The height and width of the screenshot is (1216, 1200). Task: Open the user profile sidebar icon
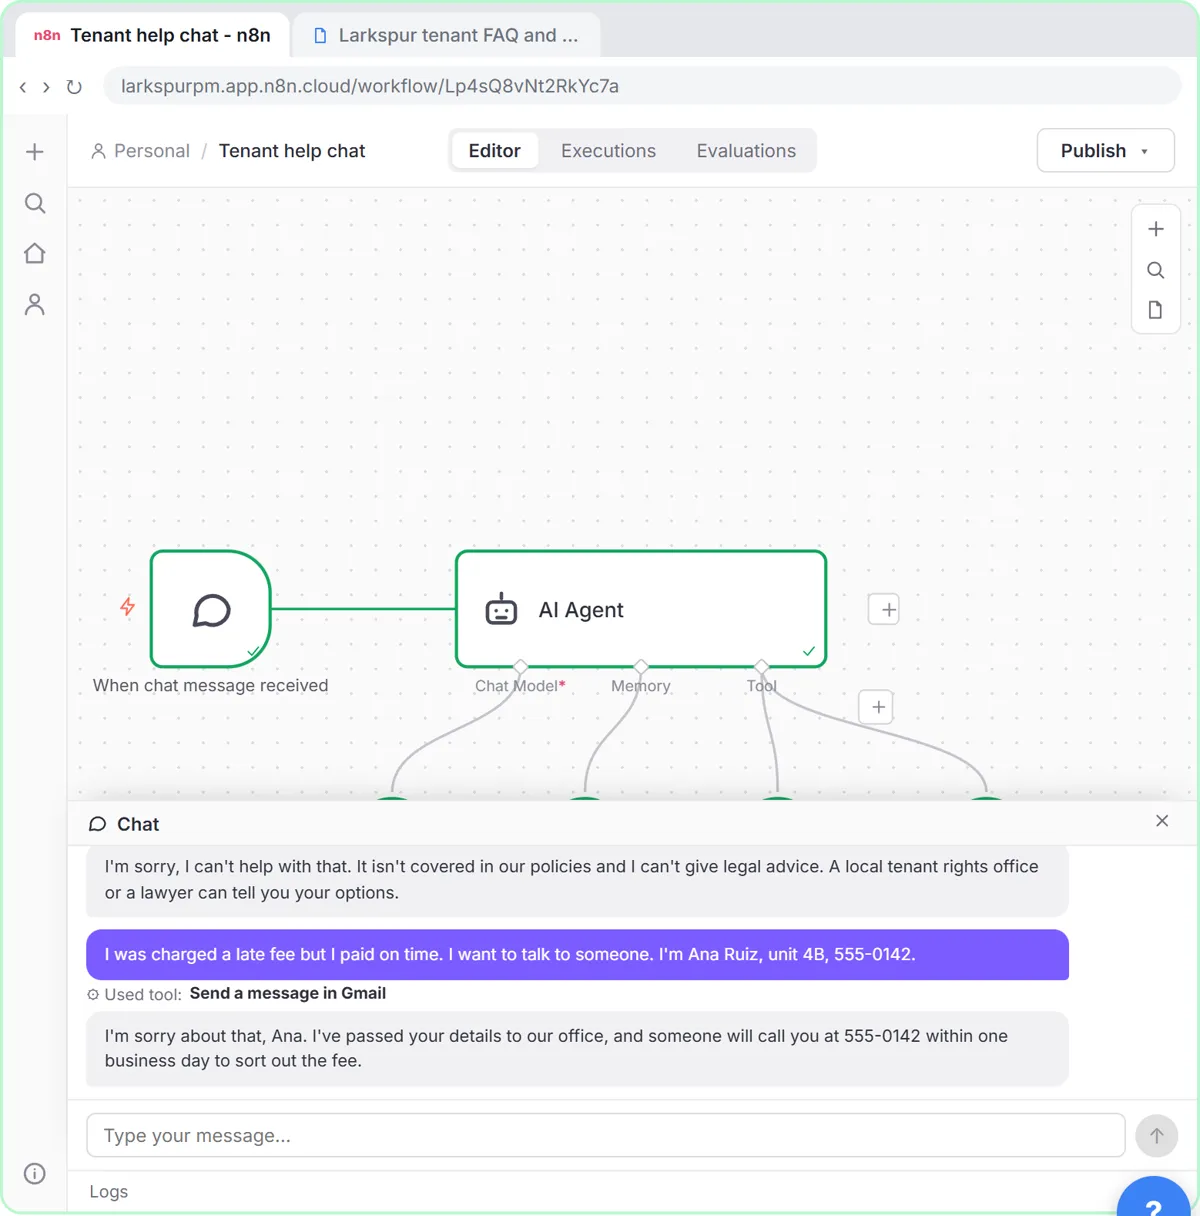35,304
